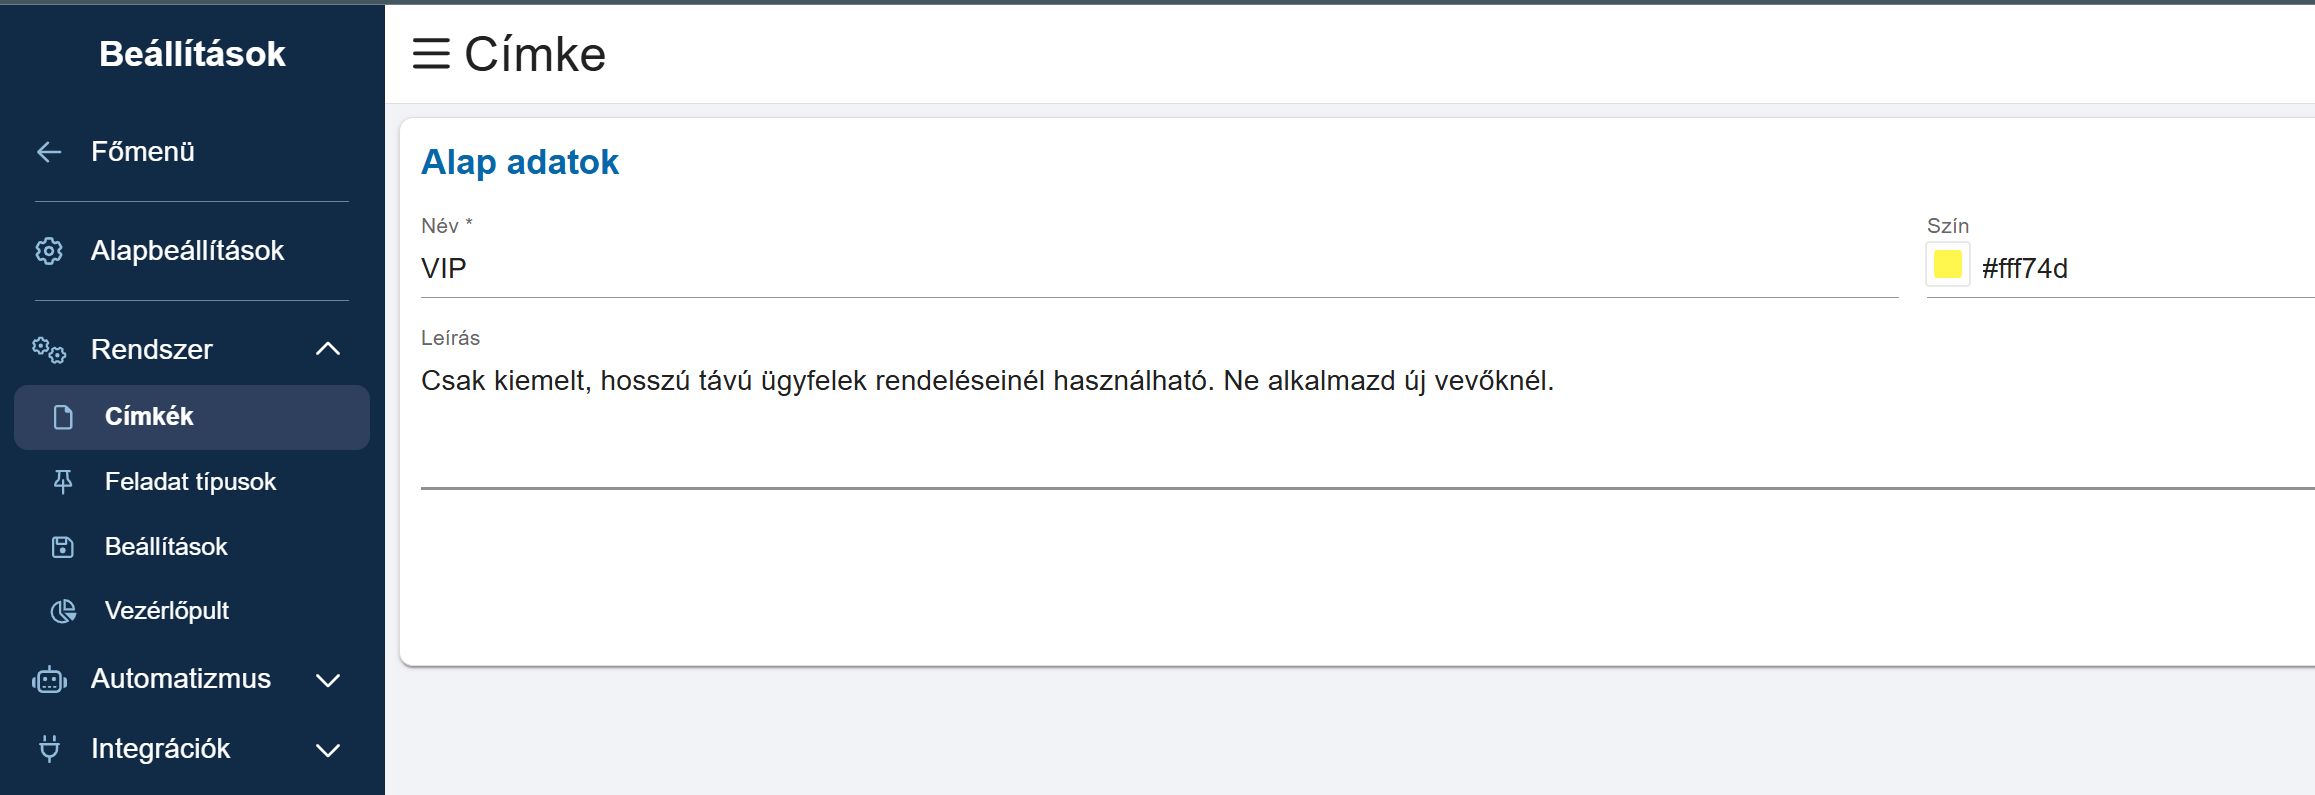Viewport: 2315px width, 795px height.
Task: Click the Rendszer double-gear icon
Action: (x=49, y=350)
